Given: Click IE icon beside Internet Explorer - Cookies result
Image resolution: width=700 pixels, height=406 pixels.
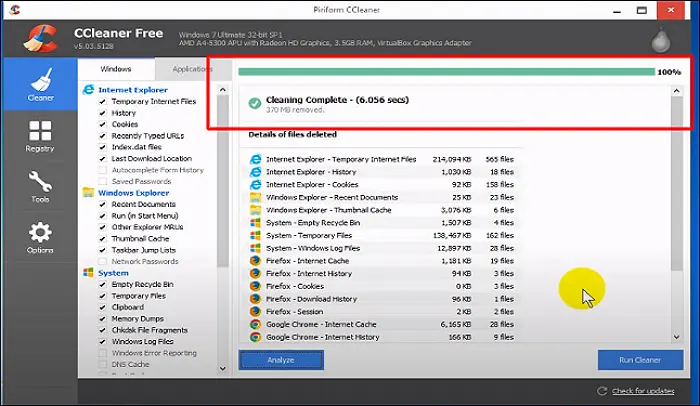Looking at the screenshot, I should pos(255,184).
